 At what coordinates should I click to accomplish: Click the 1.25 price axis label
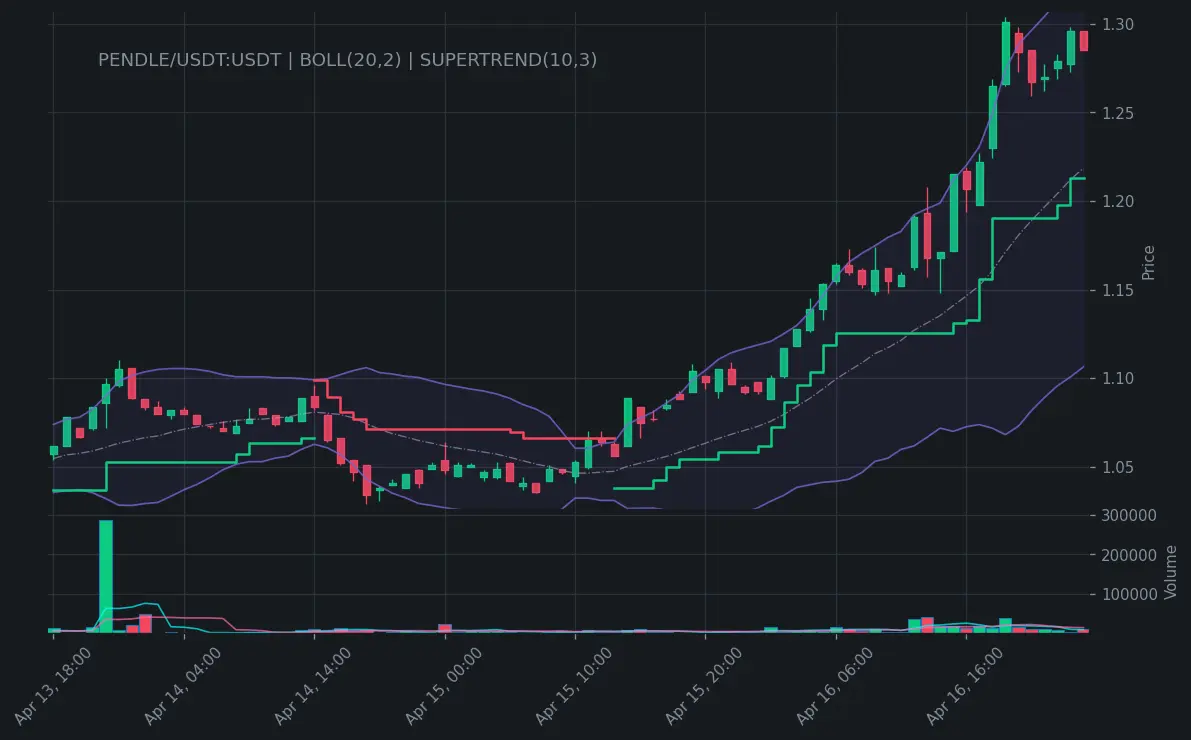click(1118, 113)
